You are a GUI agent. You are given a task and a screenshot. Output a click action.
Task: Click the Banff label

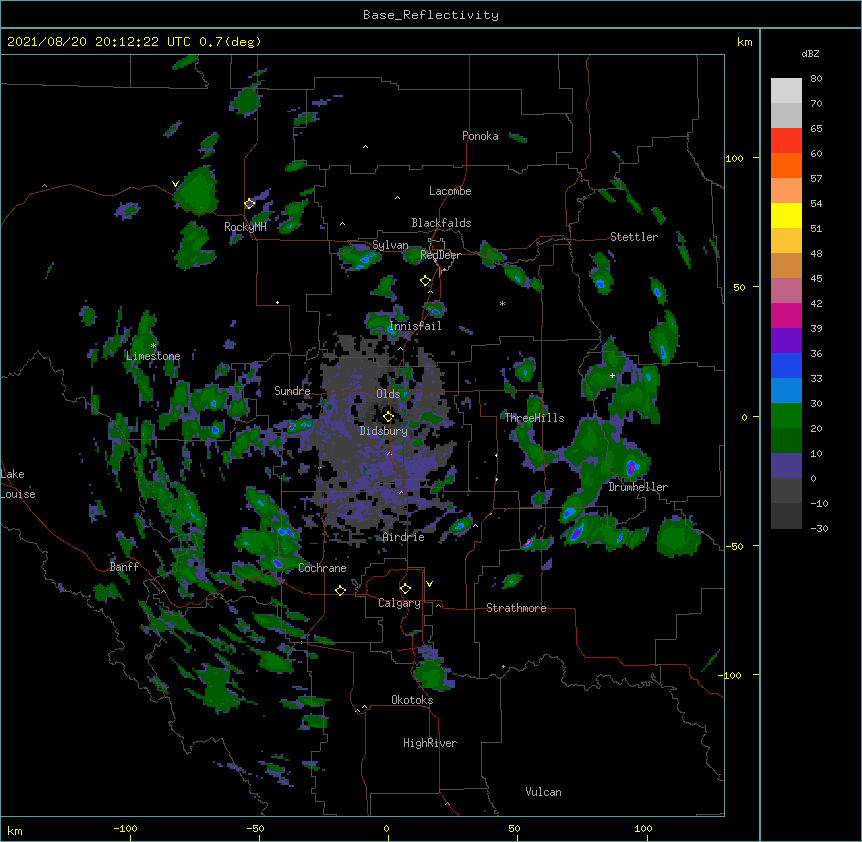(x=124, y=567)
